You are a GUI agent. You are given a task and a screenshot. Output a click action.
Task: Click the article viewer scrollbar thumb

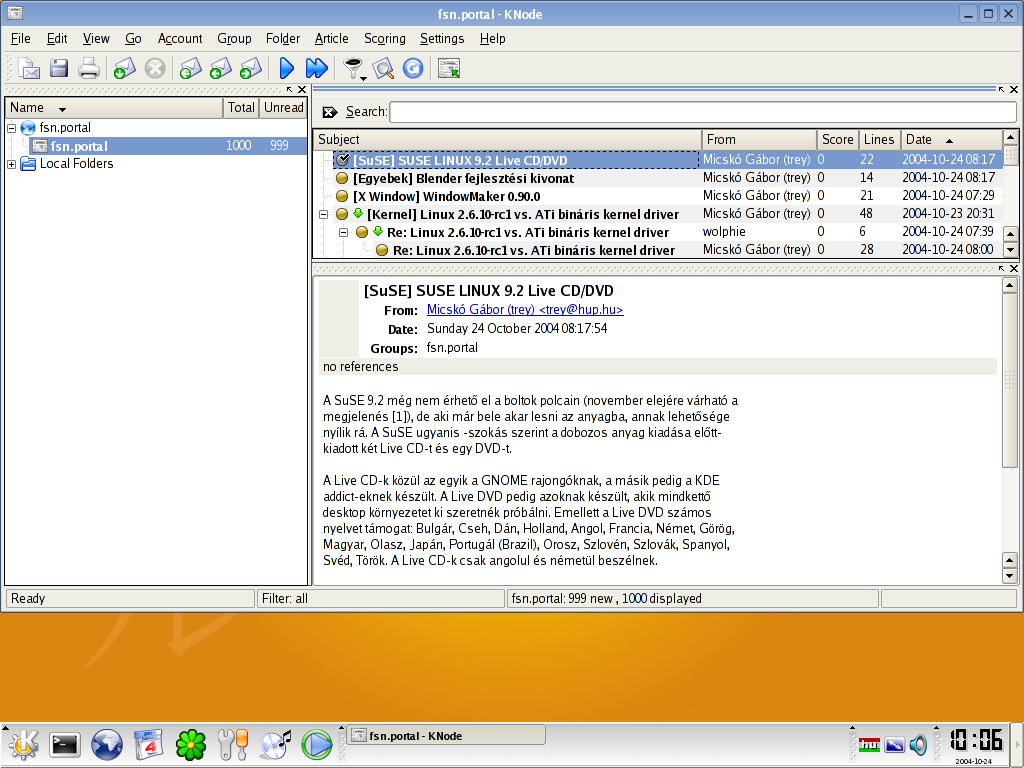point(1010,381)
